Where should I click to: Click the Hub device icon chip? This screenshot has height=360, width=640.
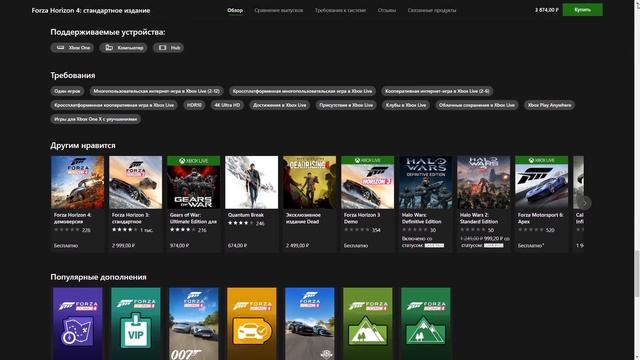point(168,48)
